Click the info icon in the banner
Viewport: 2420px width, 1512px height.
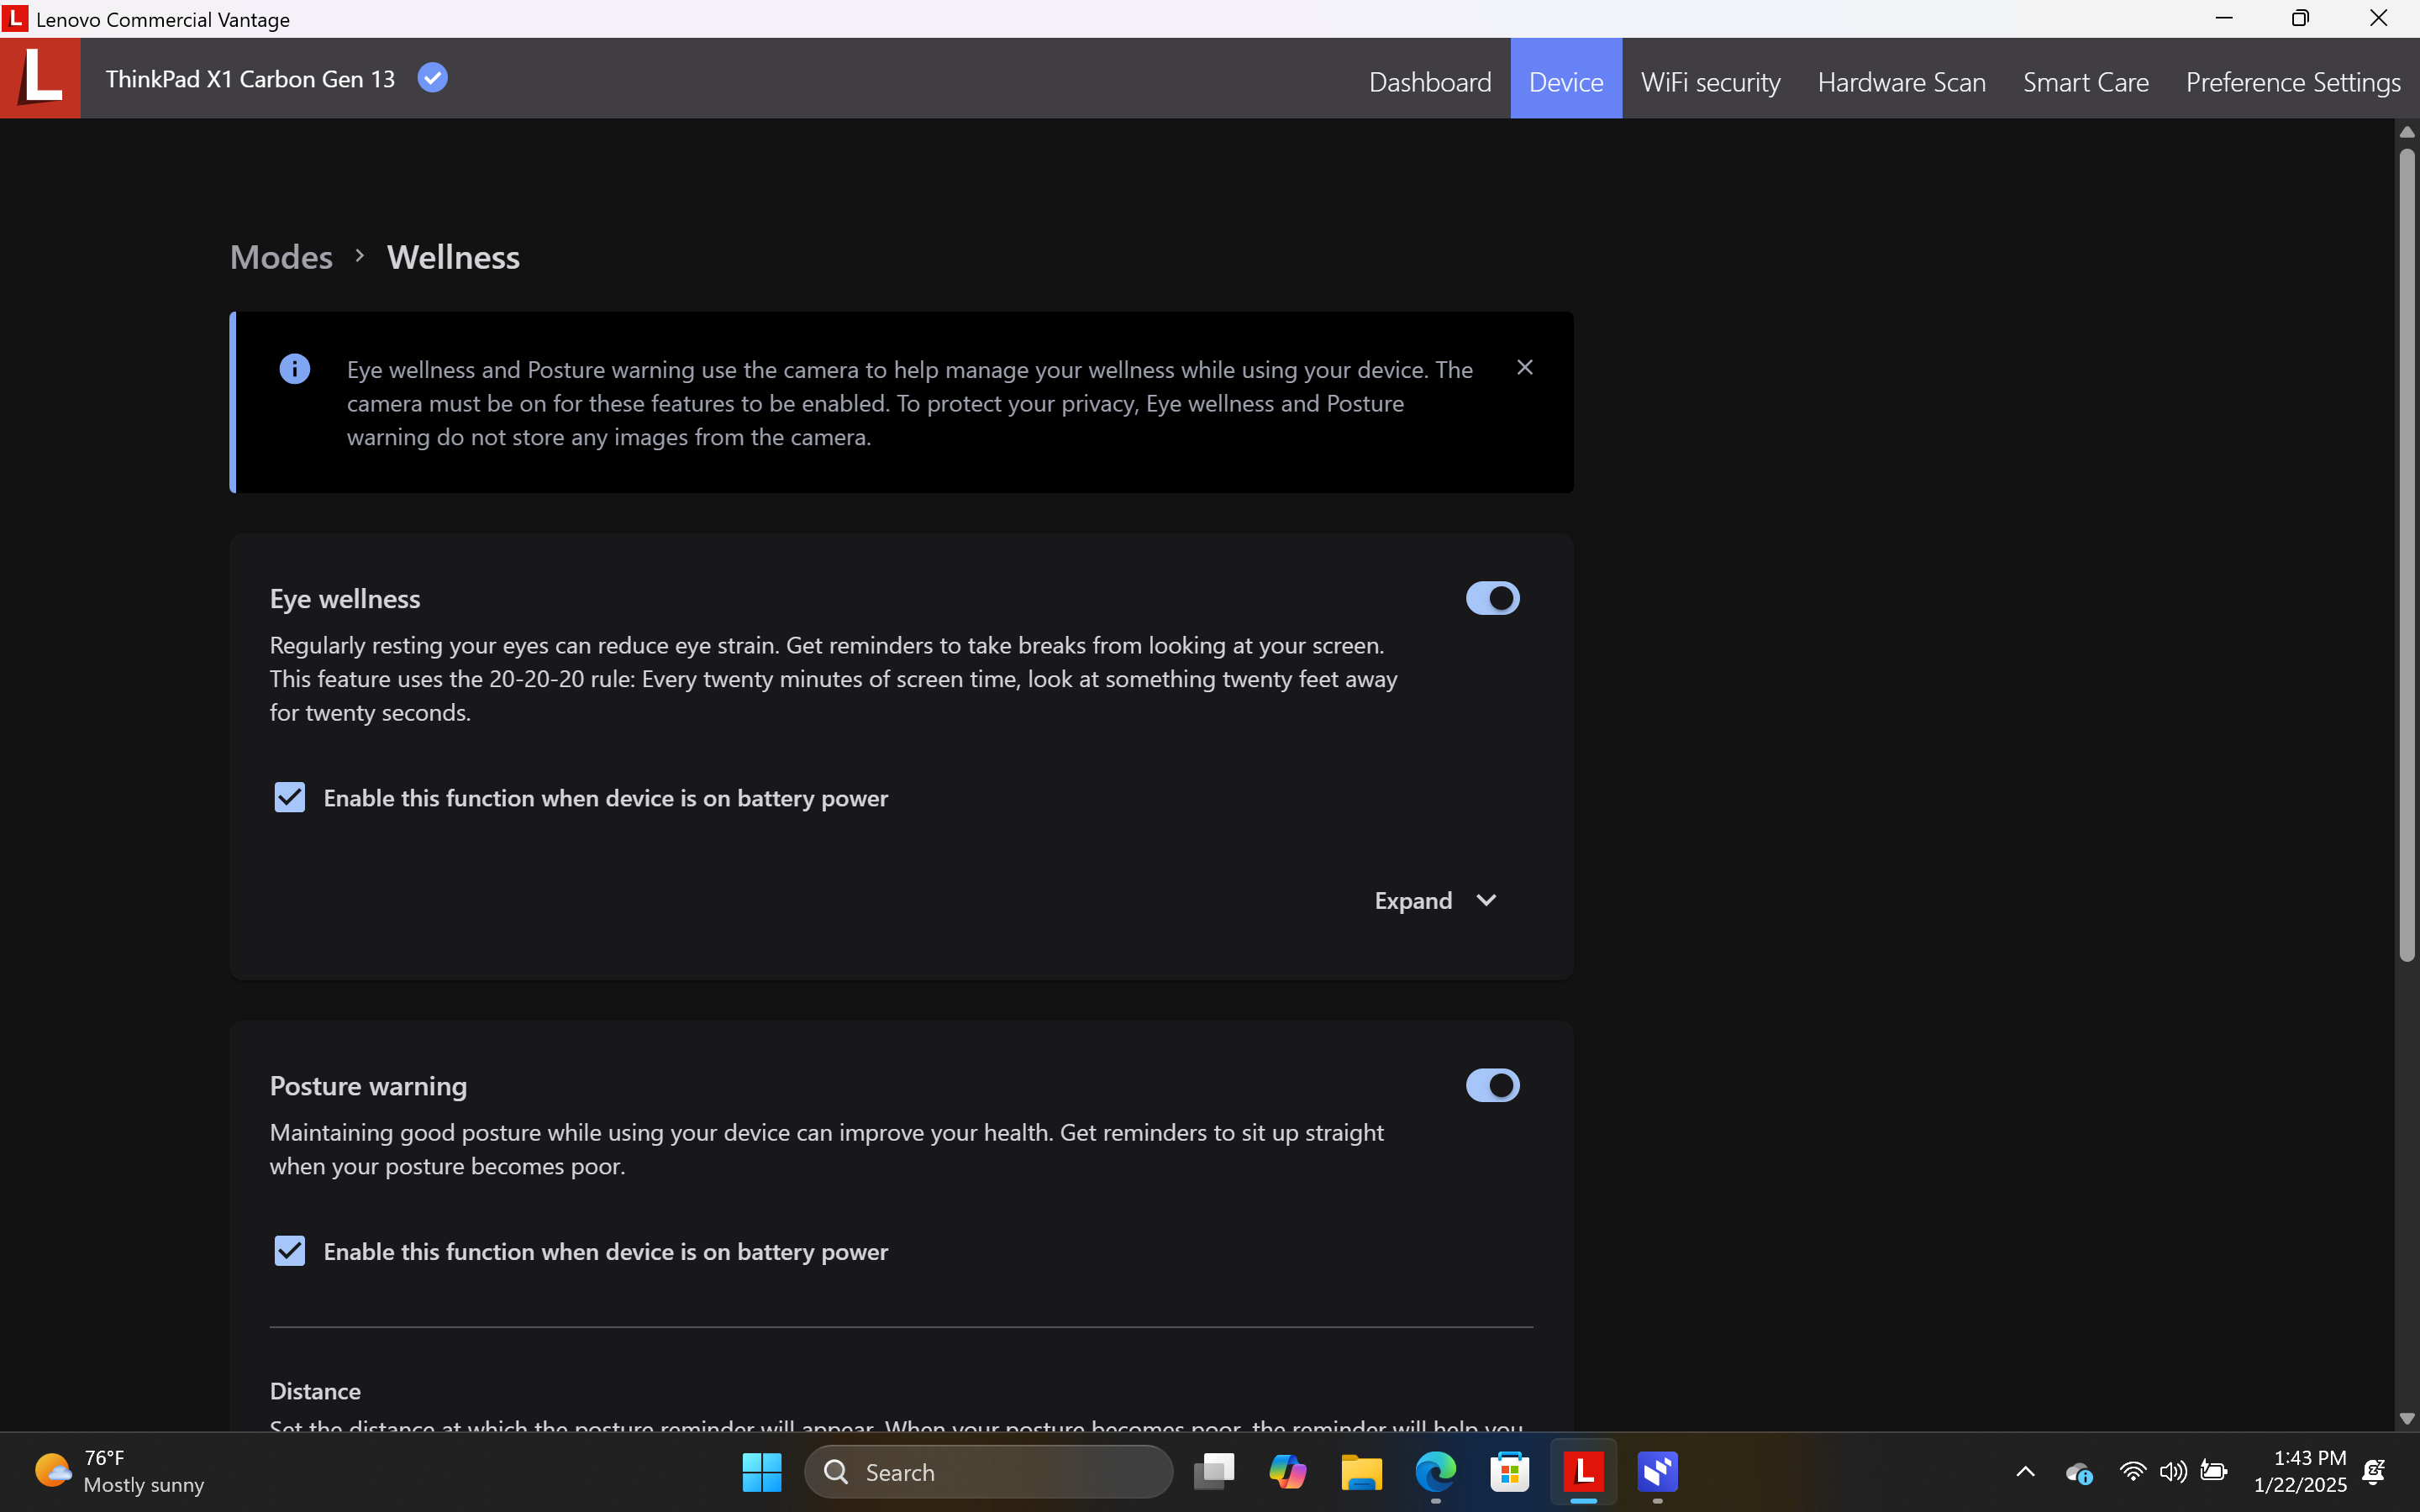click(294, 369)
